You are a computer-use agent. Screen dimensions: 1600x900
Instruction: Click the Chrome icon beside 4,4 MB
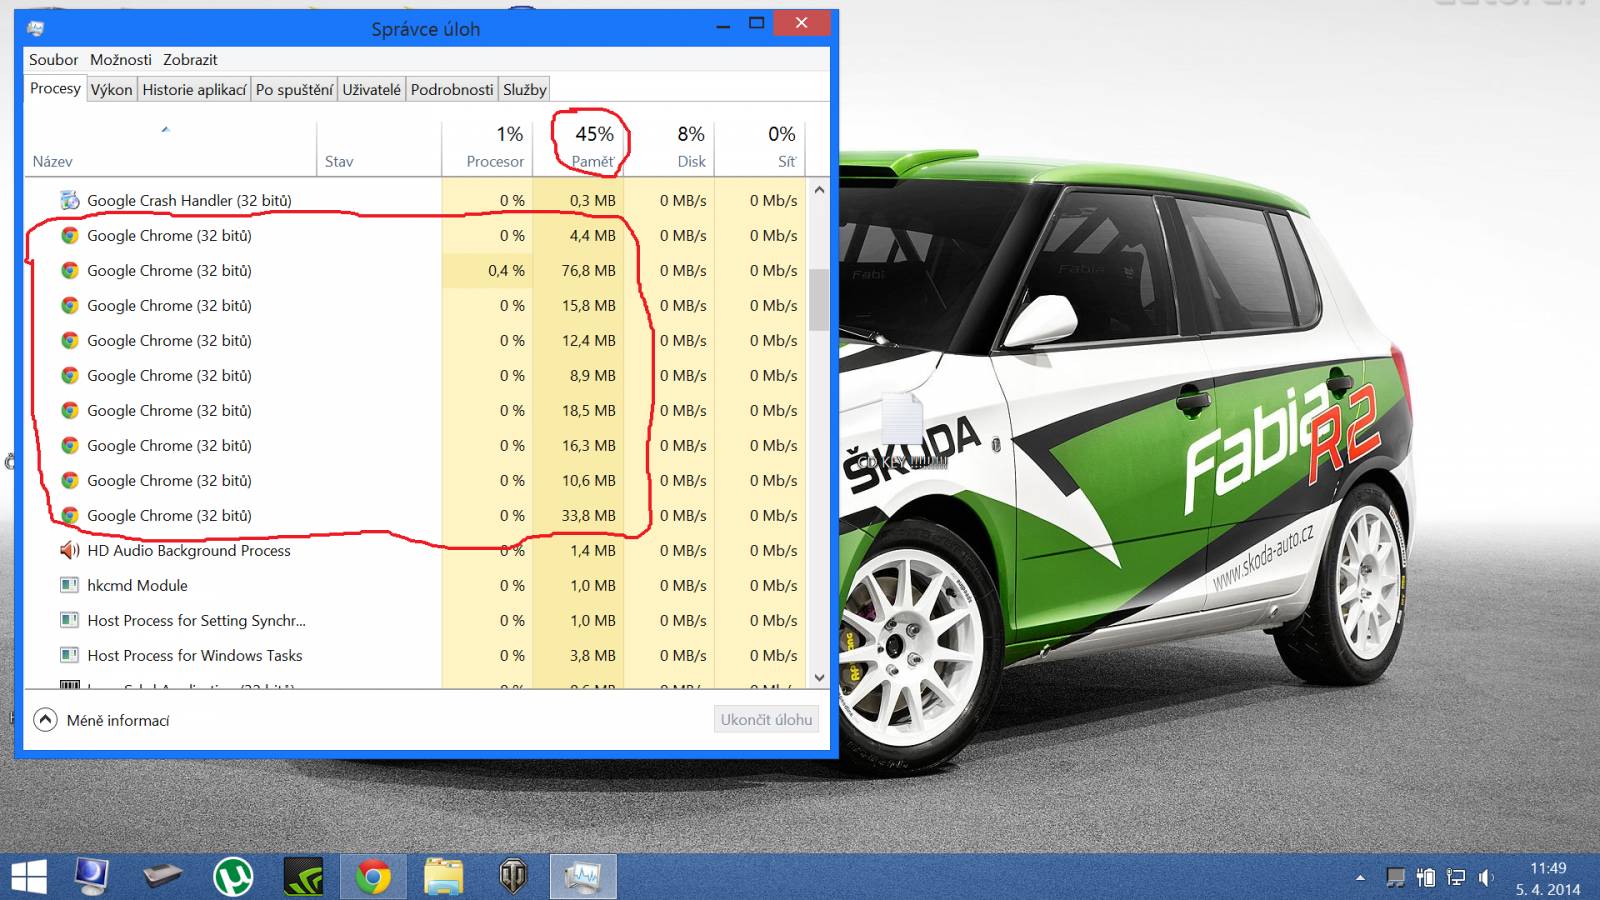coord(69,235)
